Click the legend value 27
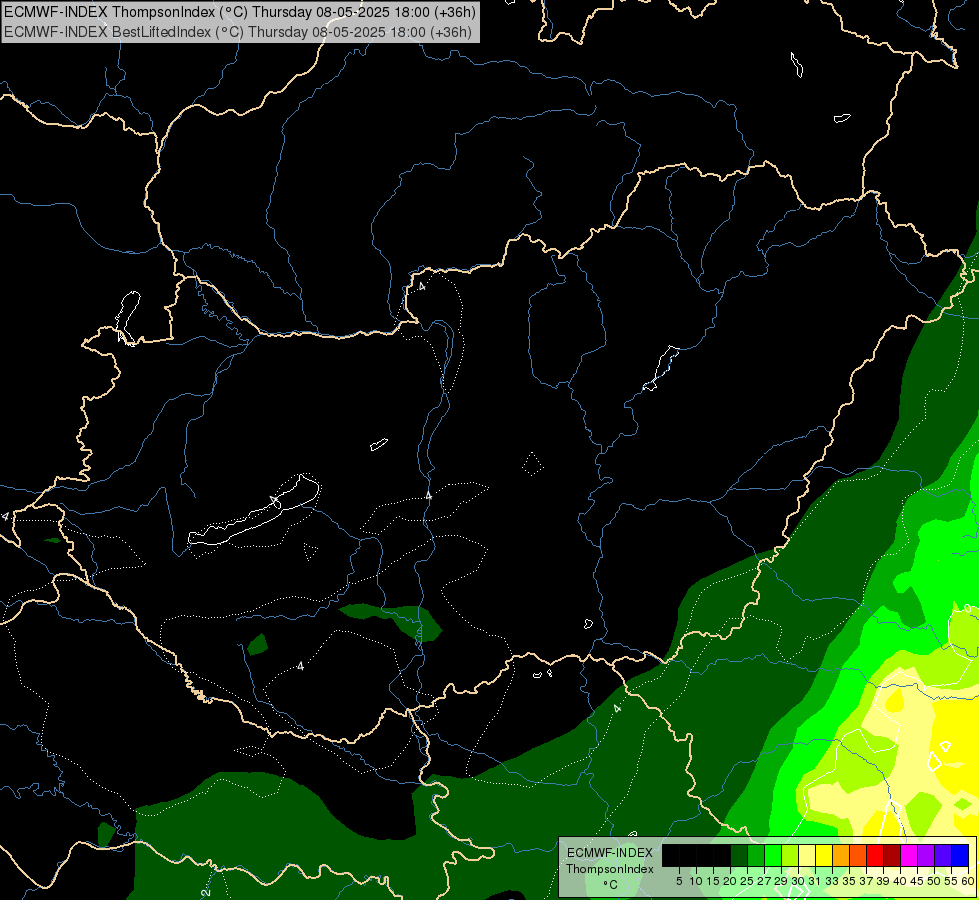979x900 pixels. 764,881
